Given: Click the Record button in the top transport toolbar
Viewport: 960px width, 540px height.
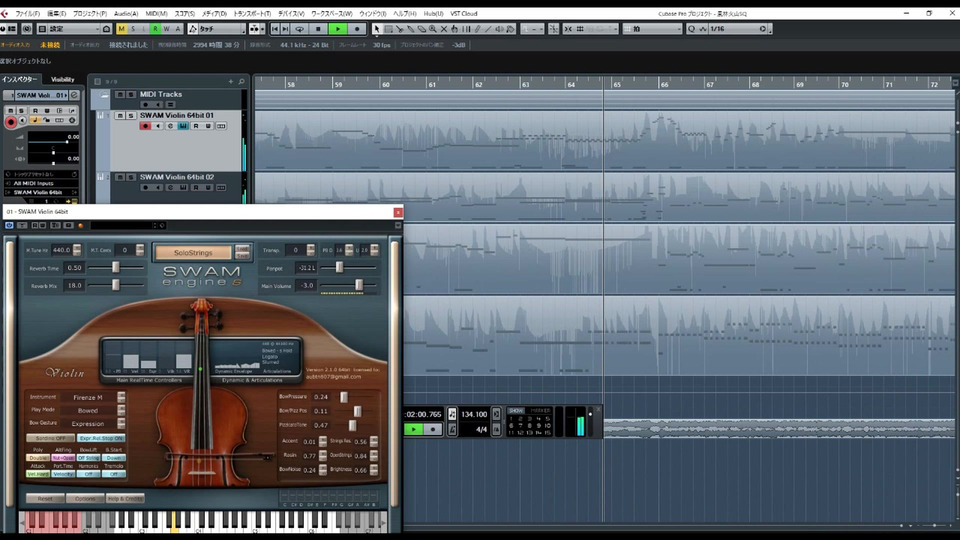Looking at the screenshot, I should [357, 29].
